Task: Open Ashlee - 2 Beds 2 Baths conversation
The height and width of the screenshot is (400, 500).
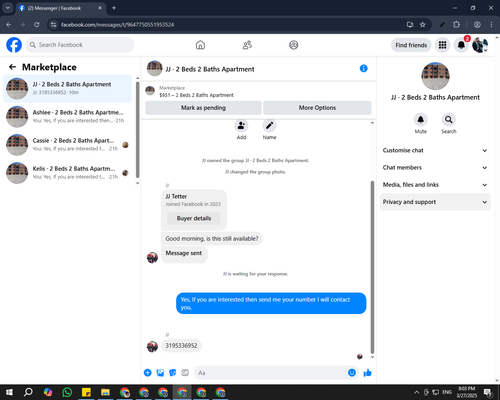Action: 68,117
